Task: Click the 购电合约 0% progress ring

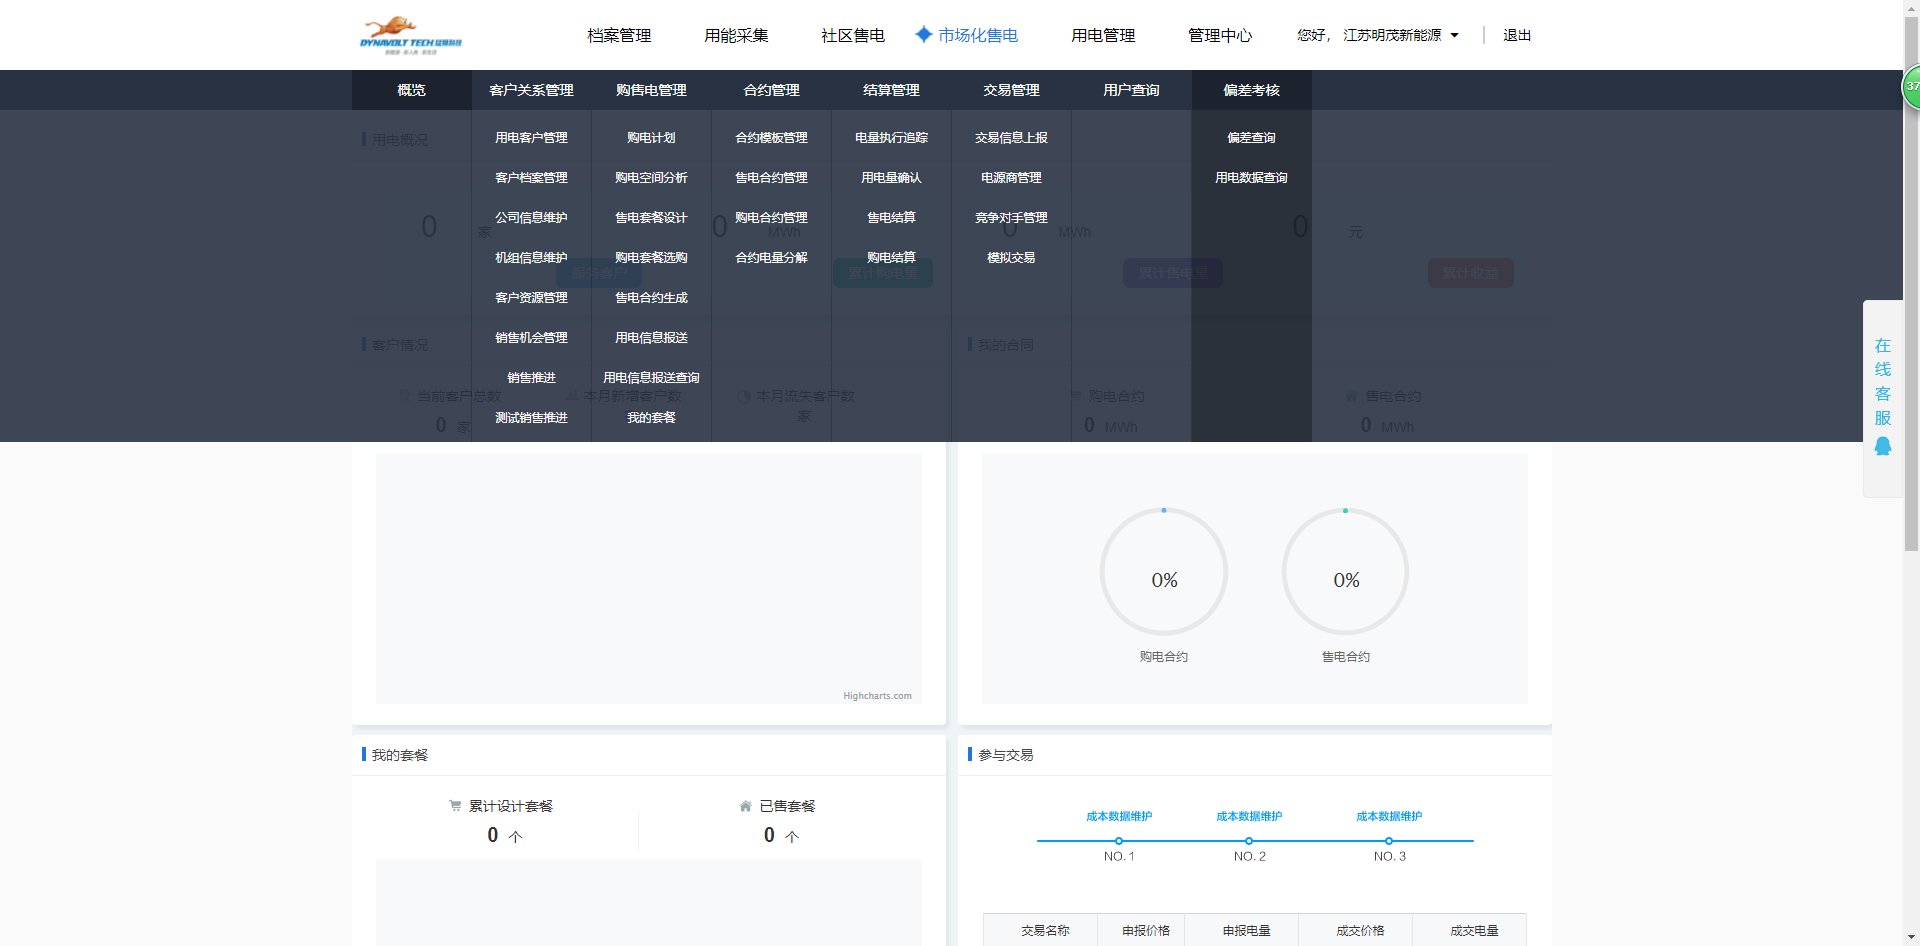Action: tap(1163, 572)
